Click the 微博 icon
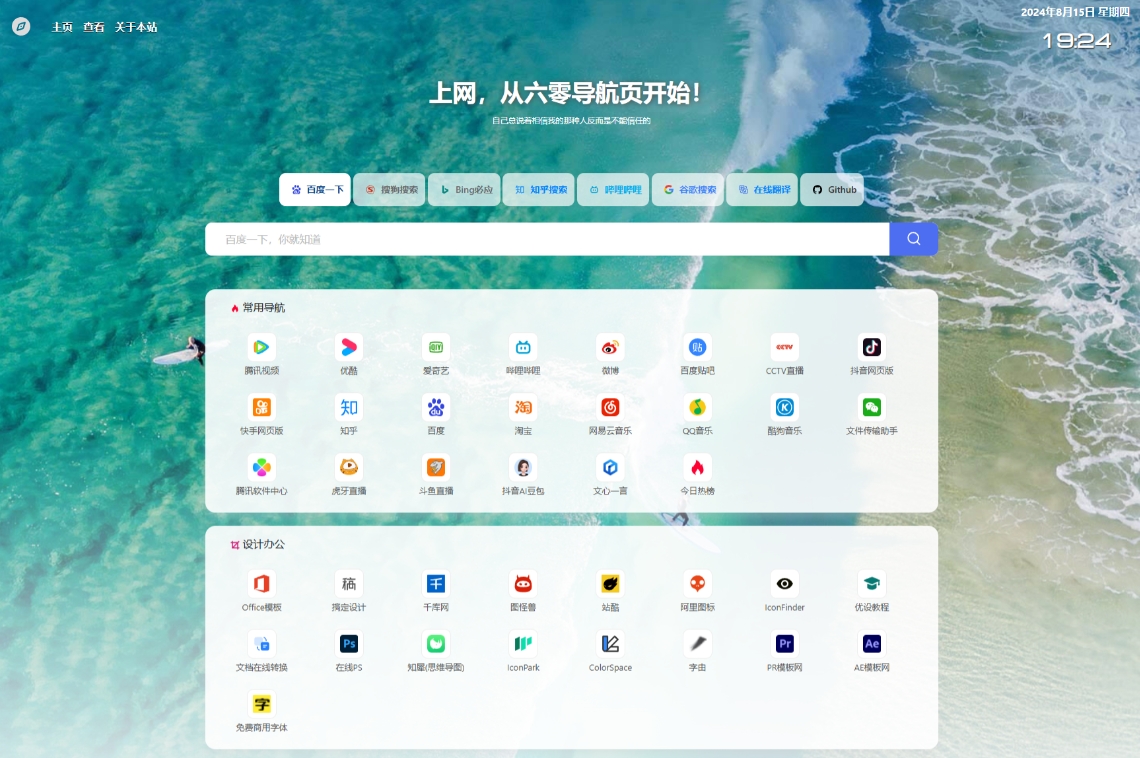 click(x=610, y=348)
